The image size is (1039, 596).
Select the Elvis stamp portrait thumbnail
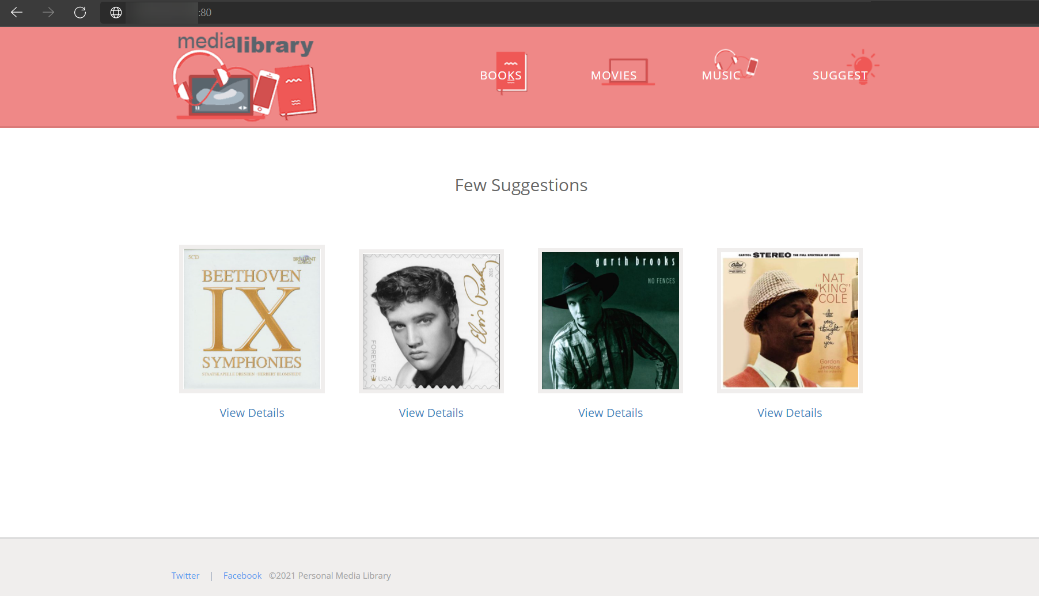431,321
